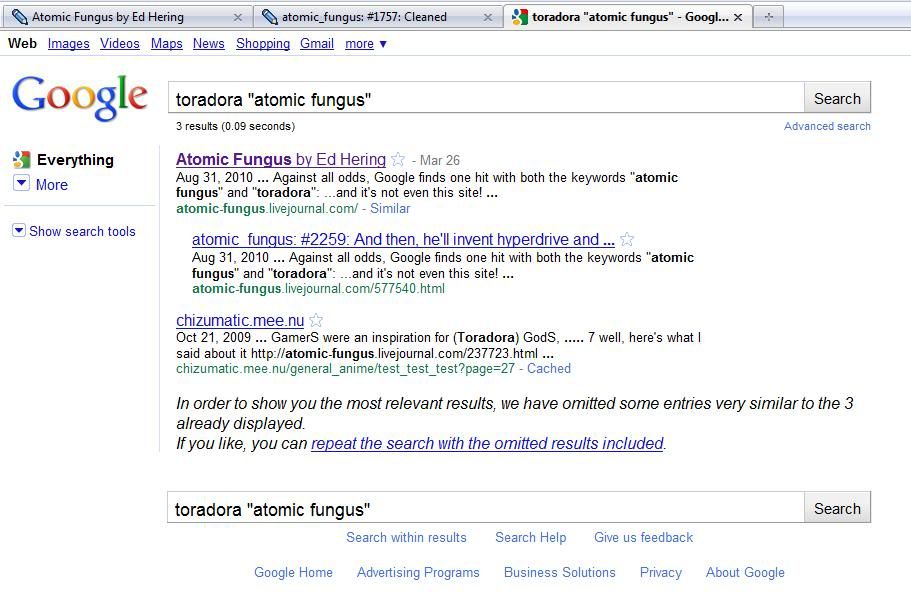Click Give us feedback
Screen dimensions: 911x599
click(643, 537)
